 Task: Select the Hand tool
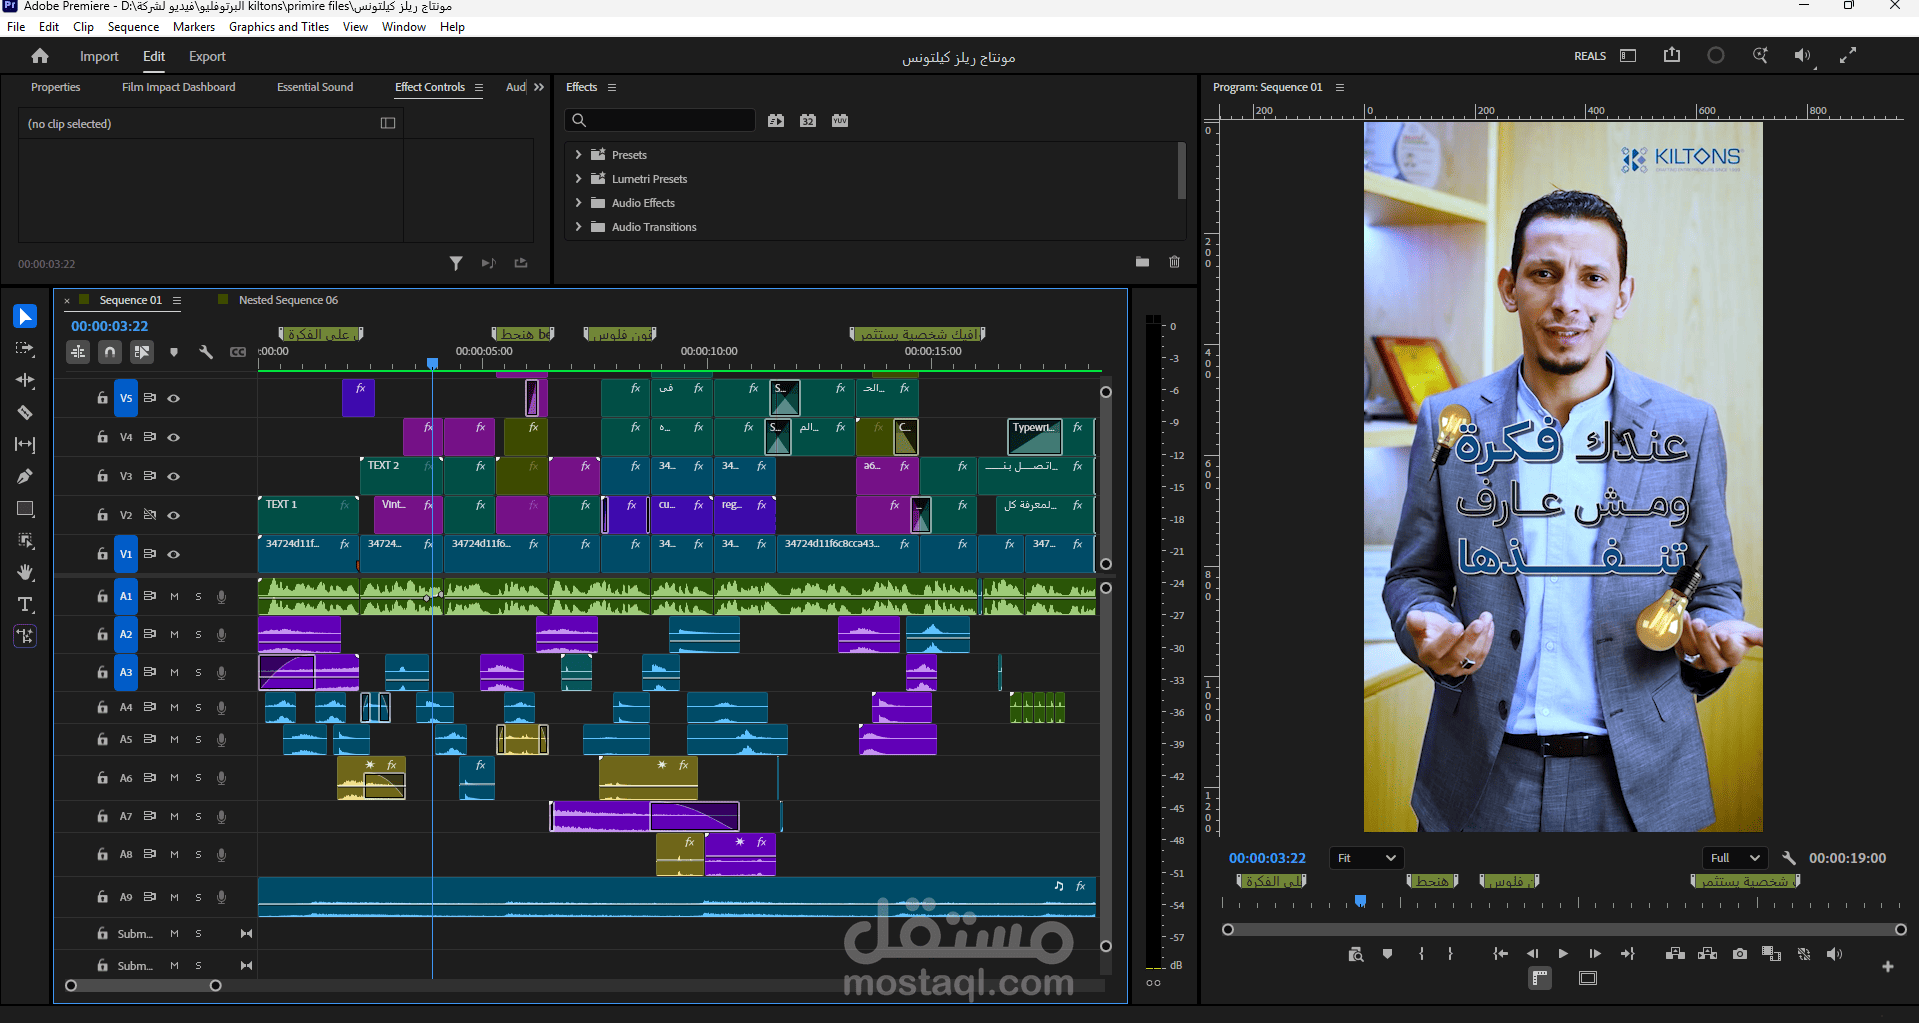tap(25, 572)
